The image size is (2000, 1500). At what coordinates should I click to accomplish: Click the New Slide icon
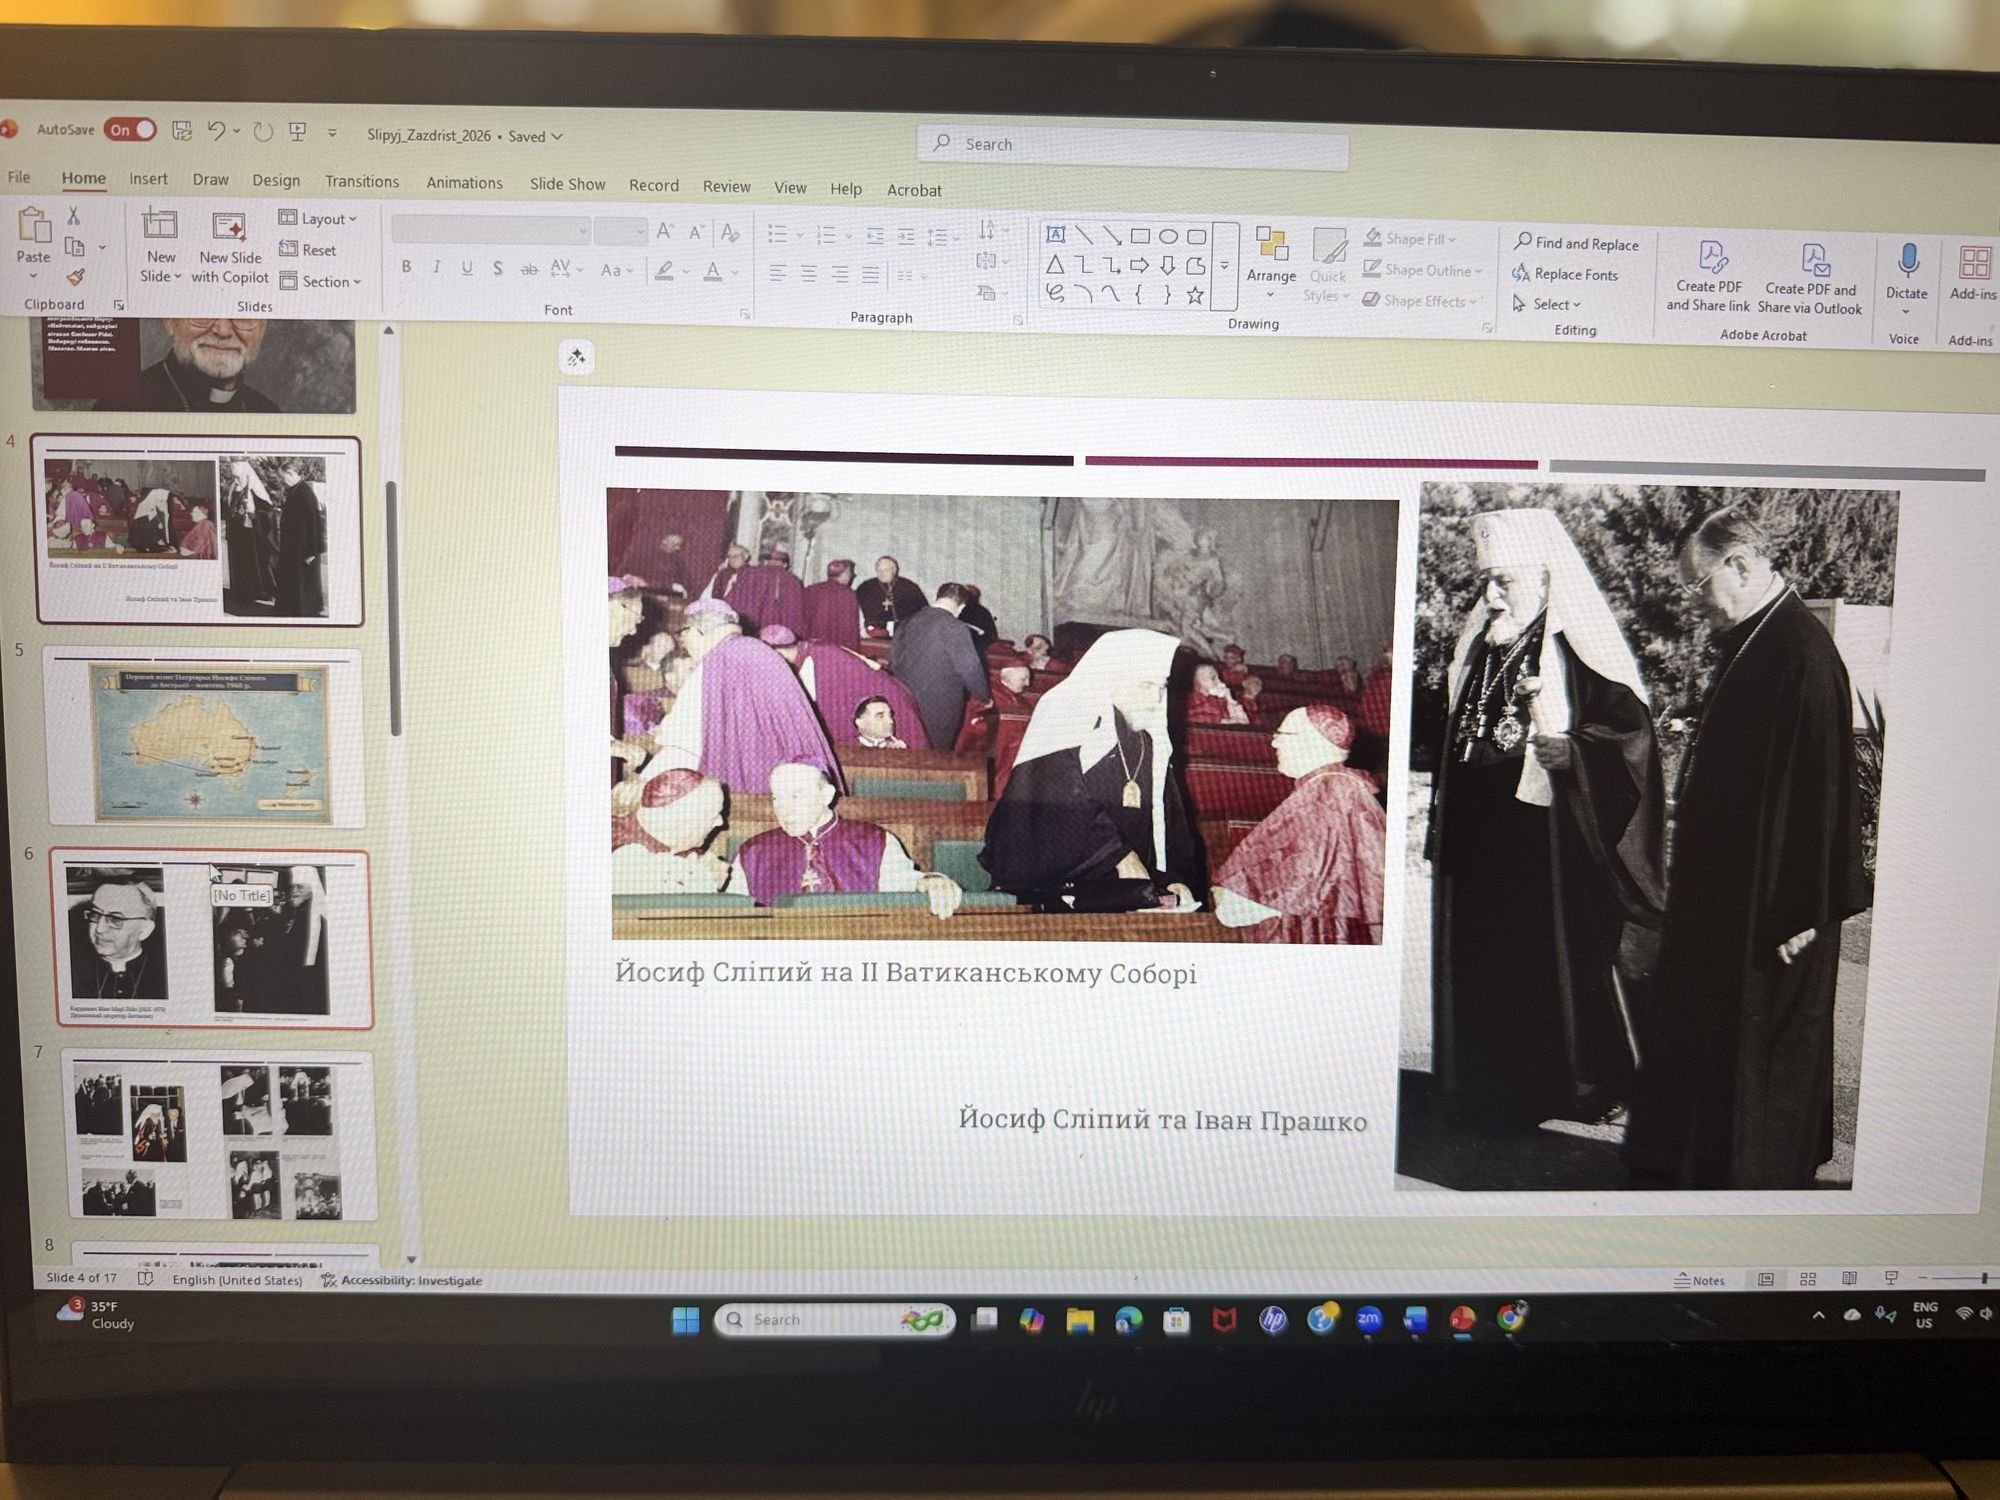[159, 225]
